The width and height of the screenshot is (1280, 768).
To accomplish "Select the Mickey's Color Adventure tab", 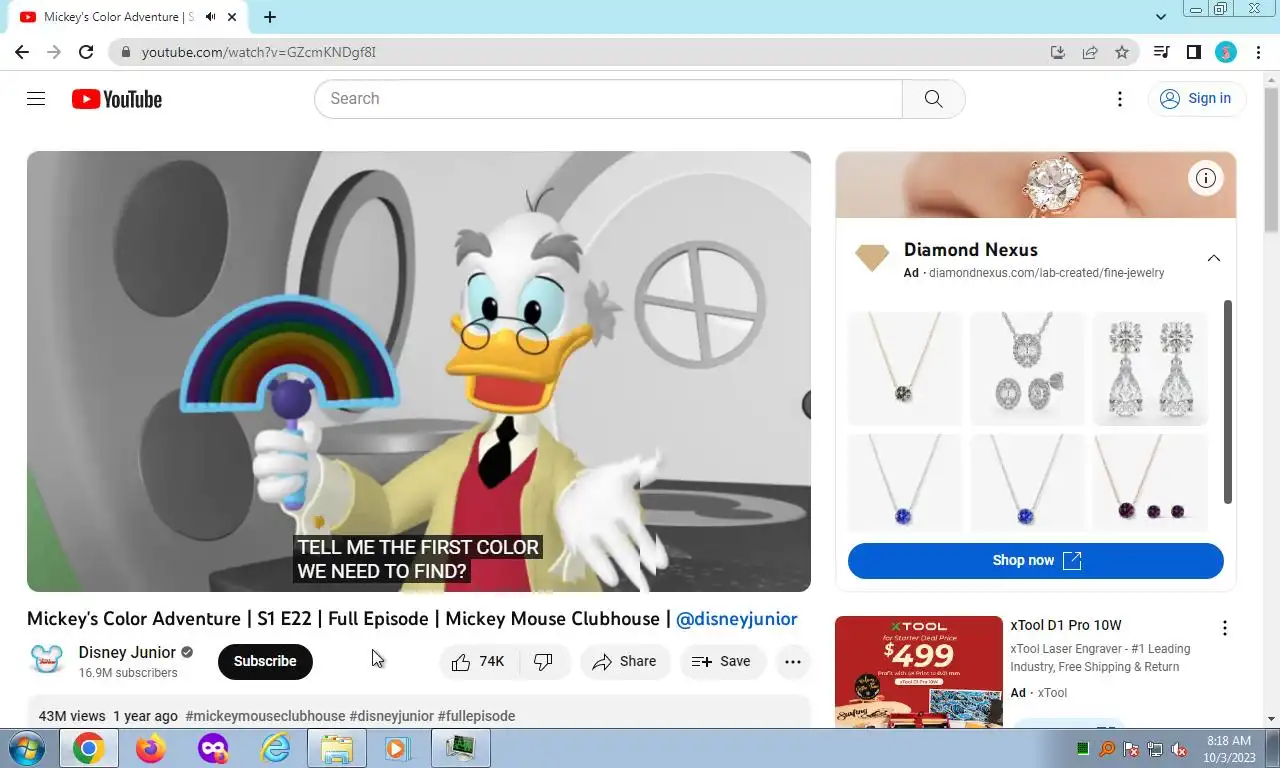I will 118,17.
